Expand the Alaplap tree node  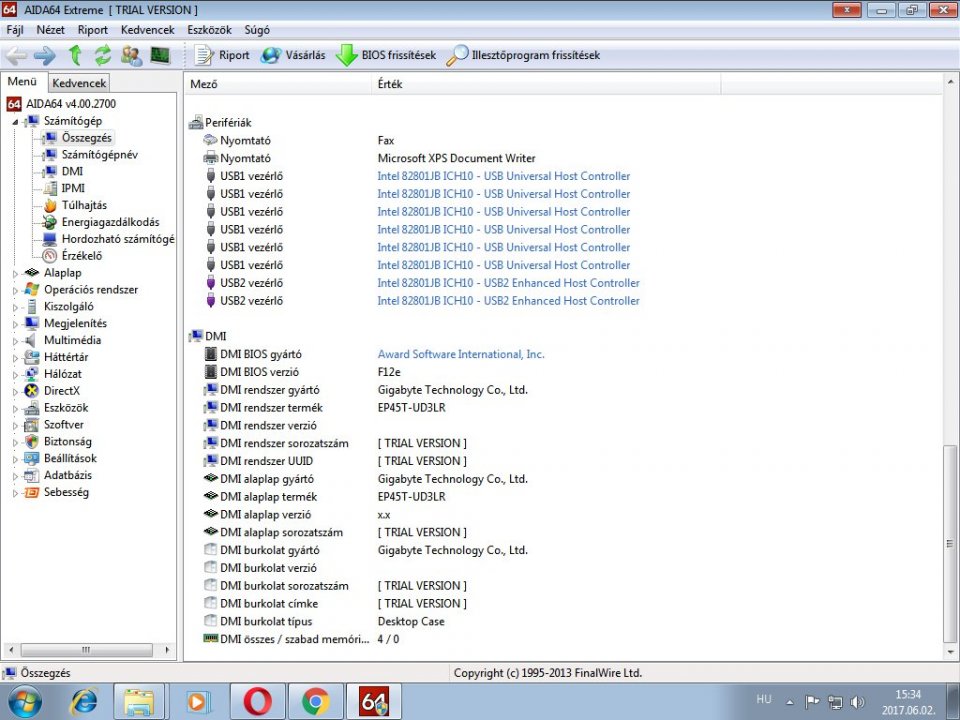(15, 274)
